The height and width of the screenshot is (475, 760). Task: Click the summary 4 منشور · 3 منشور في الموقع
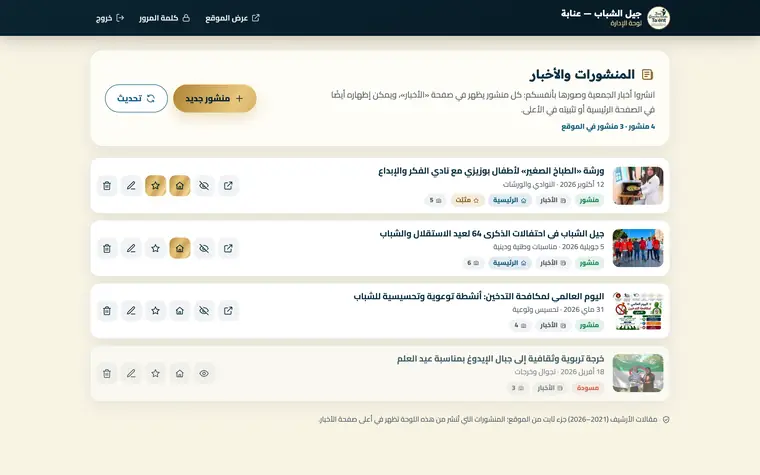608,127
